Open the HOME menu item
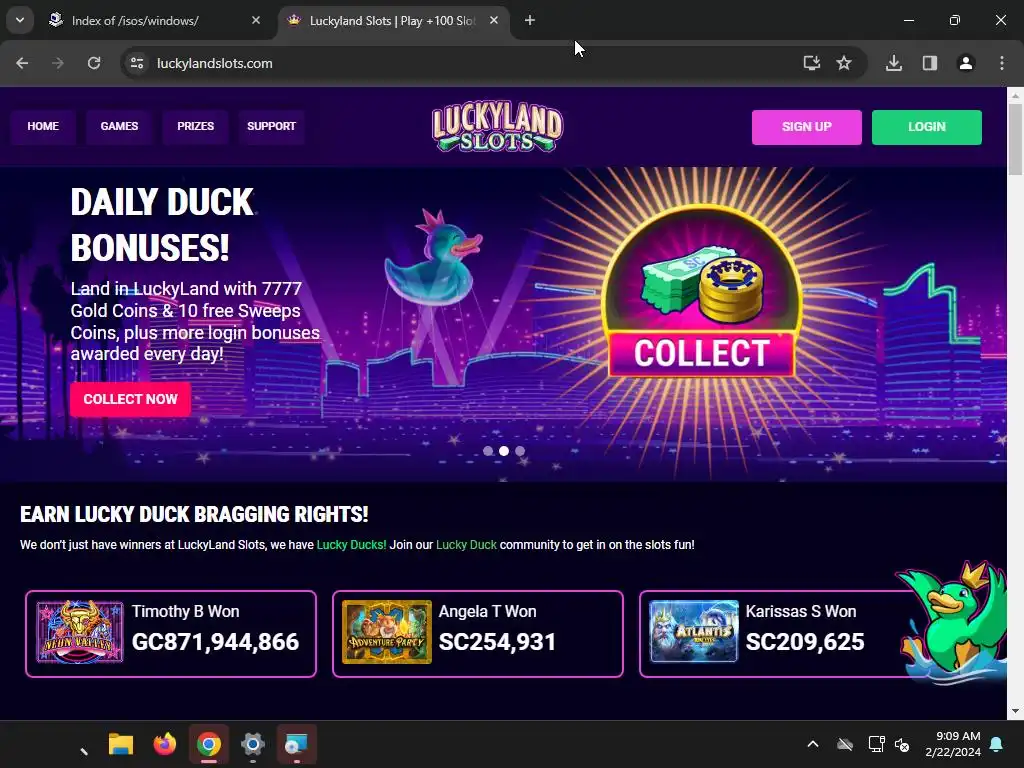 pos(43,126)
